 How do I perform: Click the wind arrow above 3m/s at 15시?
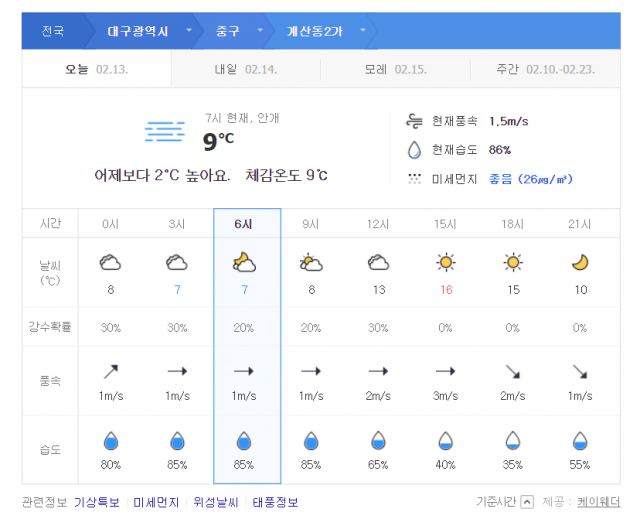[x=445, y=371]
